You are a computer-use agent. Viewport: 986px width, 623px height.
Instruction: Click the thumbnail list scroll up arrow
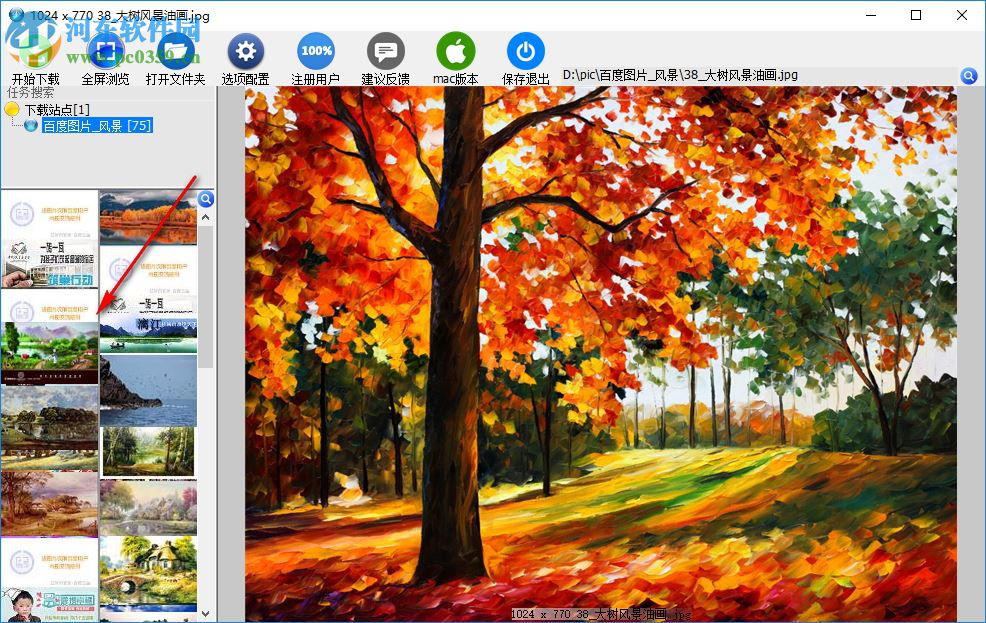[206, 218]
